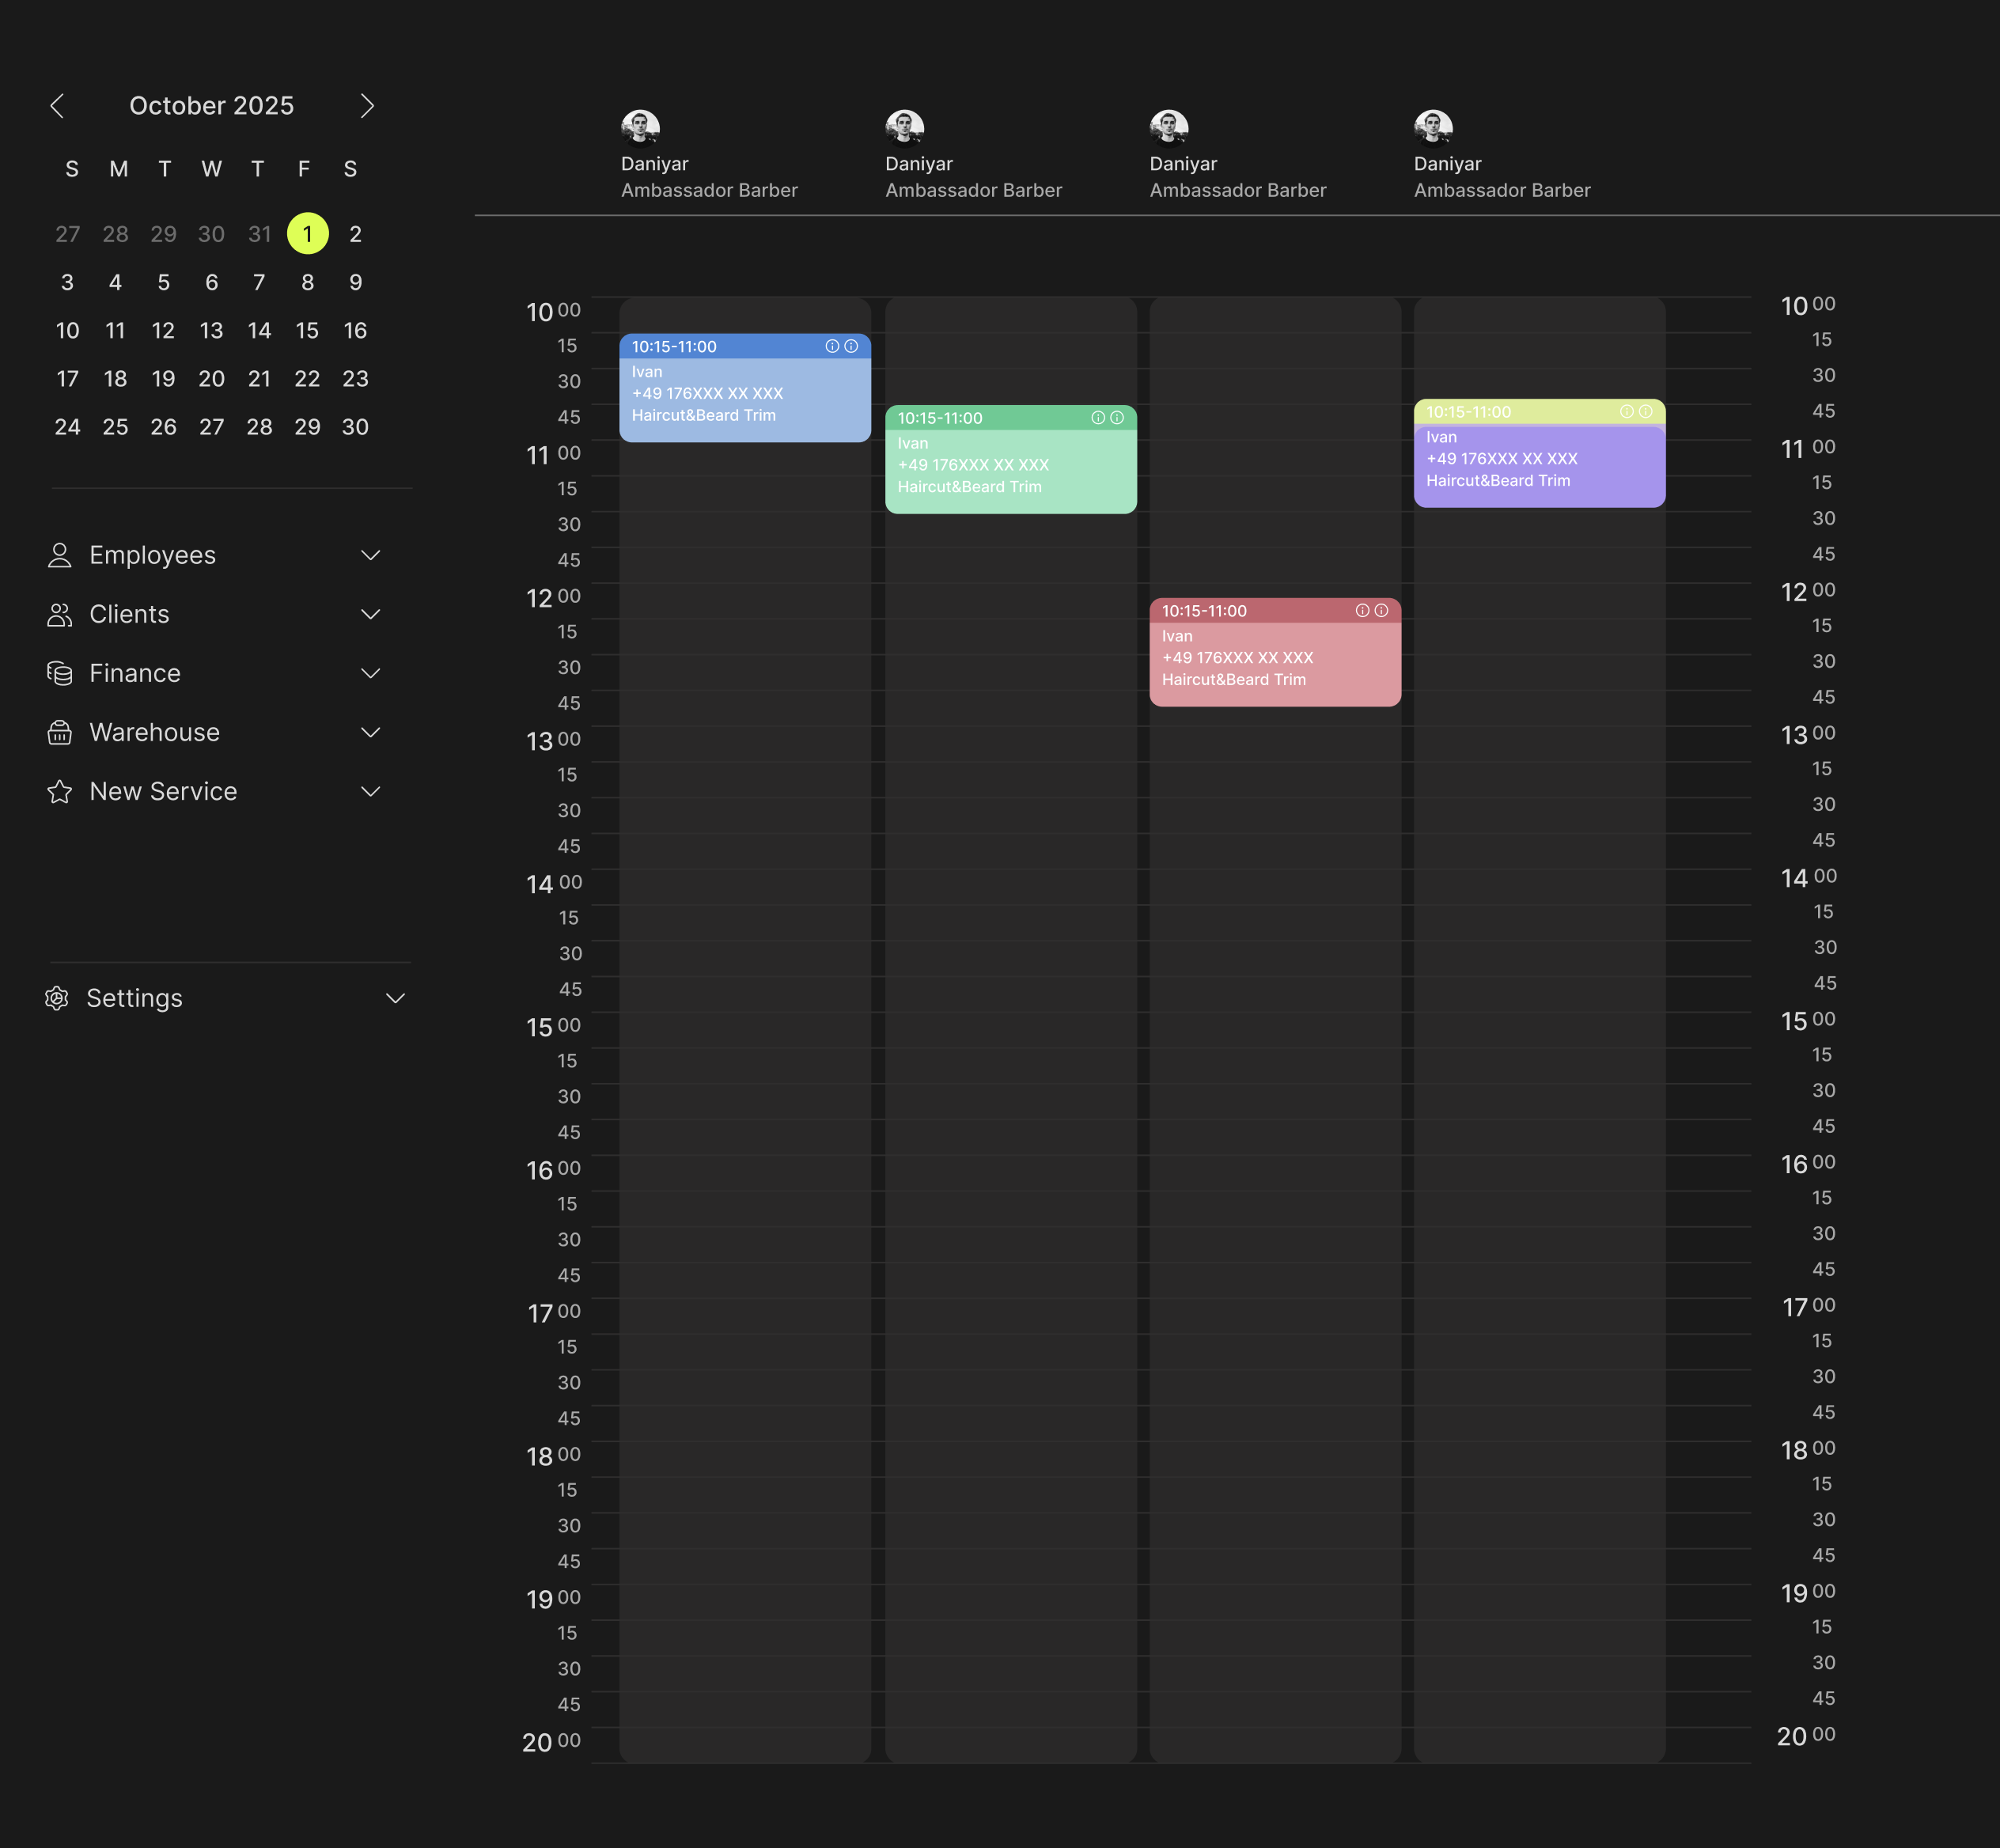Open the first Daniyar avatar thumbnail
The height and width of the screenshot is (1848, 2000).
point(640,126)
